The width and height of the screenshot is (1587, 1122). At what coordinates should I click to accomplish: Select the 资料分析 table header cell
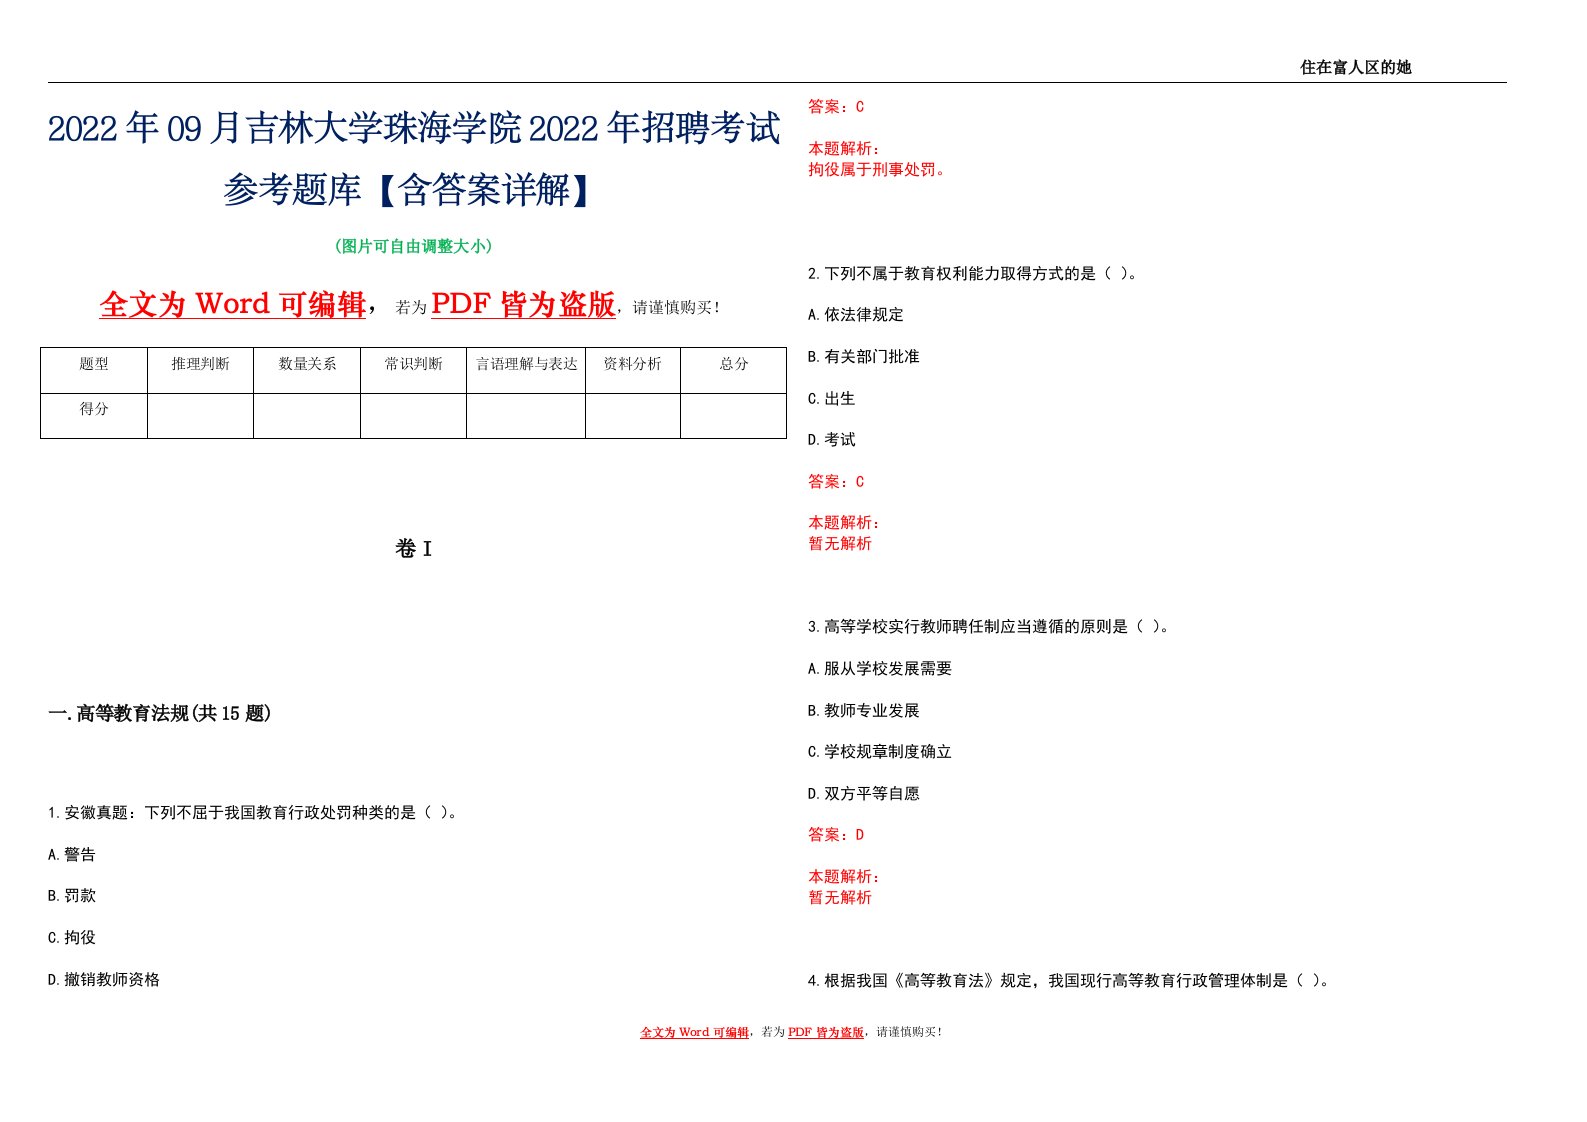click(x=633, y=370)
